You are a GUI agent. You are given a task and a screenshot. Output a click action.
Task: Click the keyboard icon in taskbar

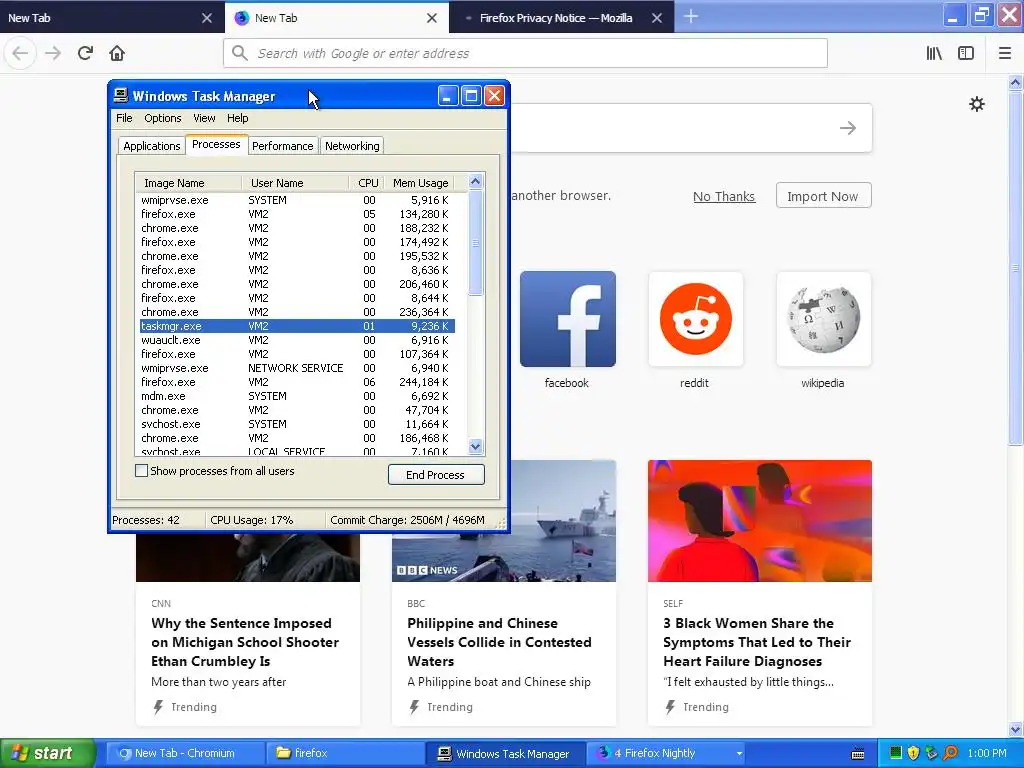(x=858, y=754)
